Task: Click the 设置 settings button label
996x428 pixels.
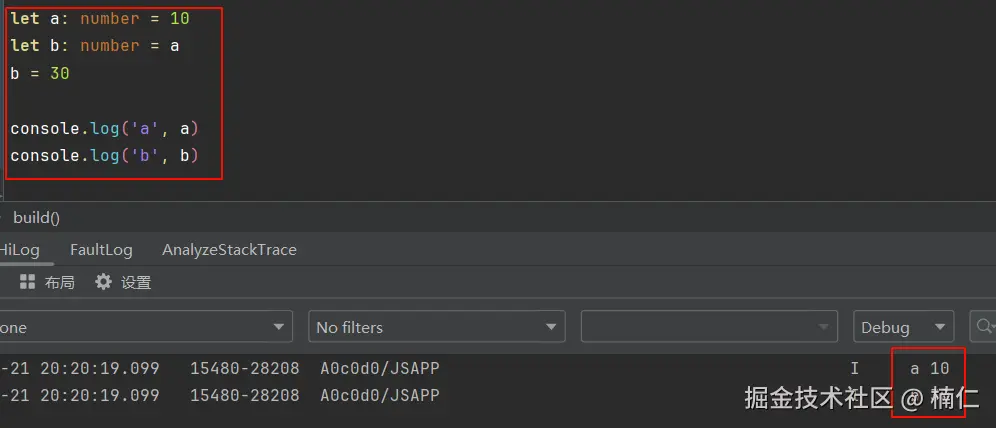Action: pos(136,283)
